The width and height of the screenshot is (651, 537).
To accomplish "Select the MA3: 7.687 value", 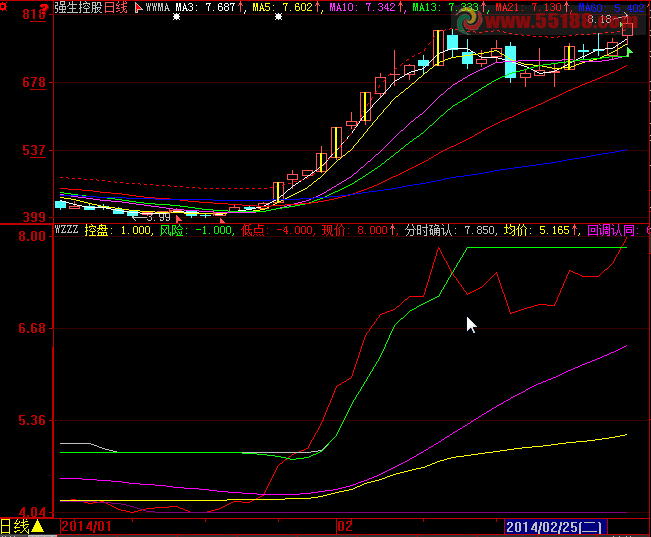I will point(206,8).
